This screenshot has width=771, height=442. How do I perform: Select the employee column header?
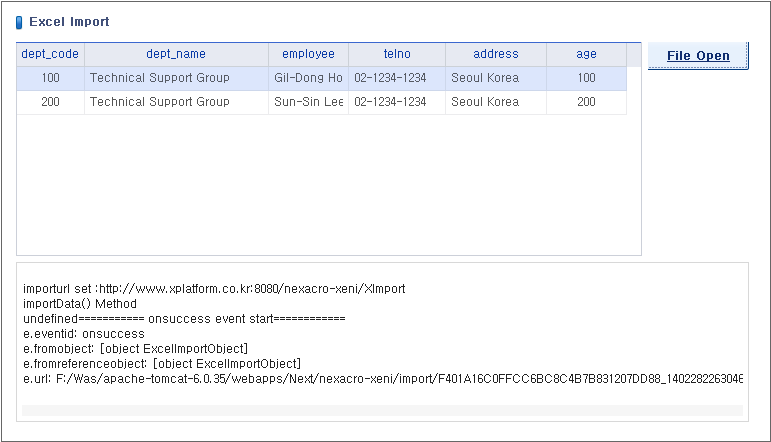click(308, 54)
